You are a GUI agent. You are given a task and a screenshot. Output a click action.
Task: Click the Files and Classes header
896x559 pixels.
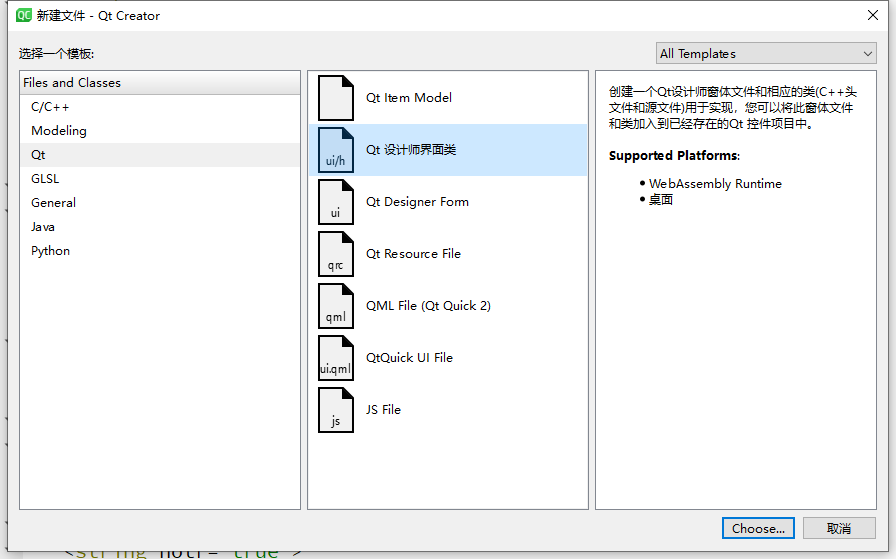160,83
